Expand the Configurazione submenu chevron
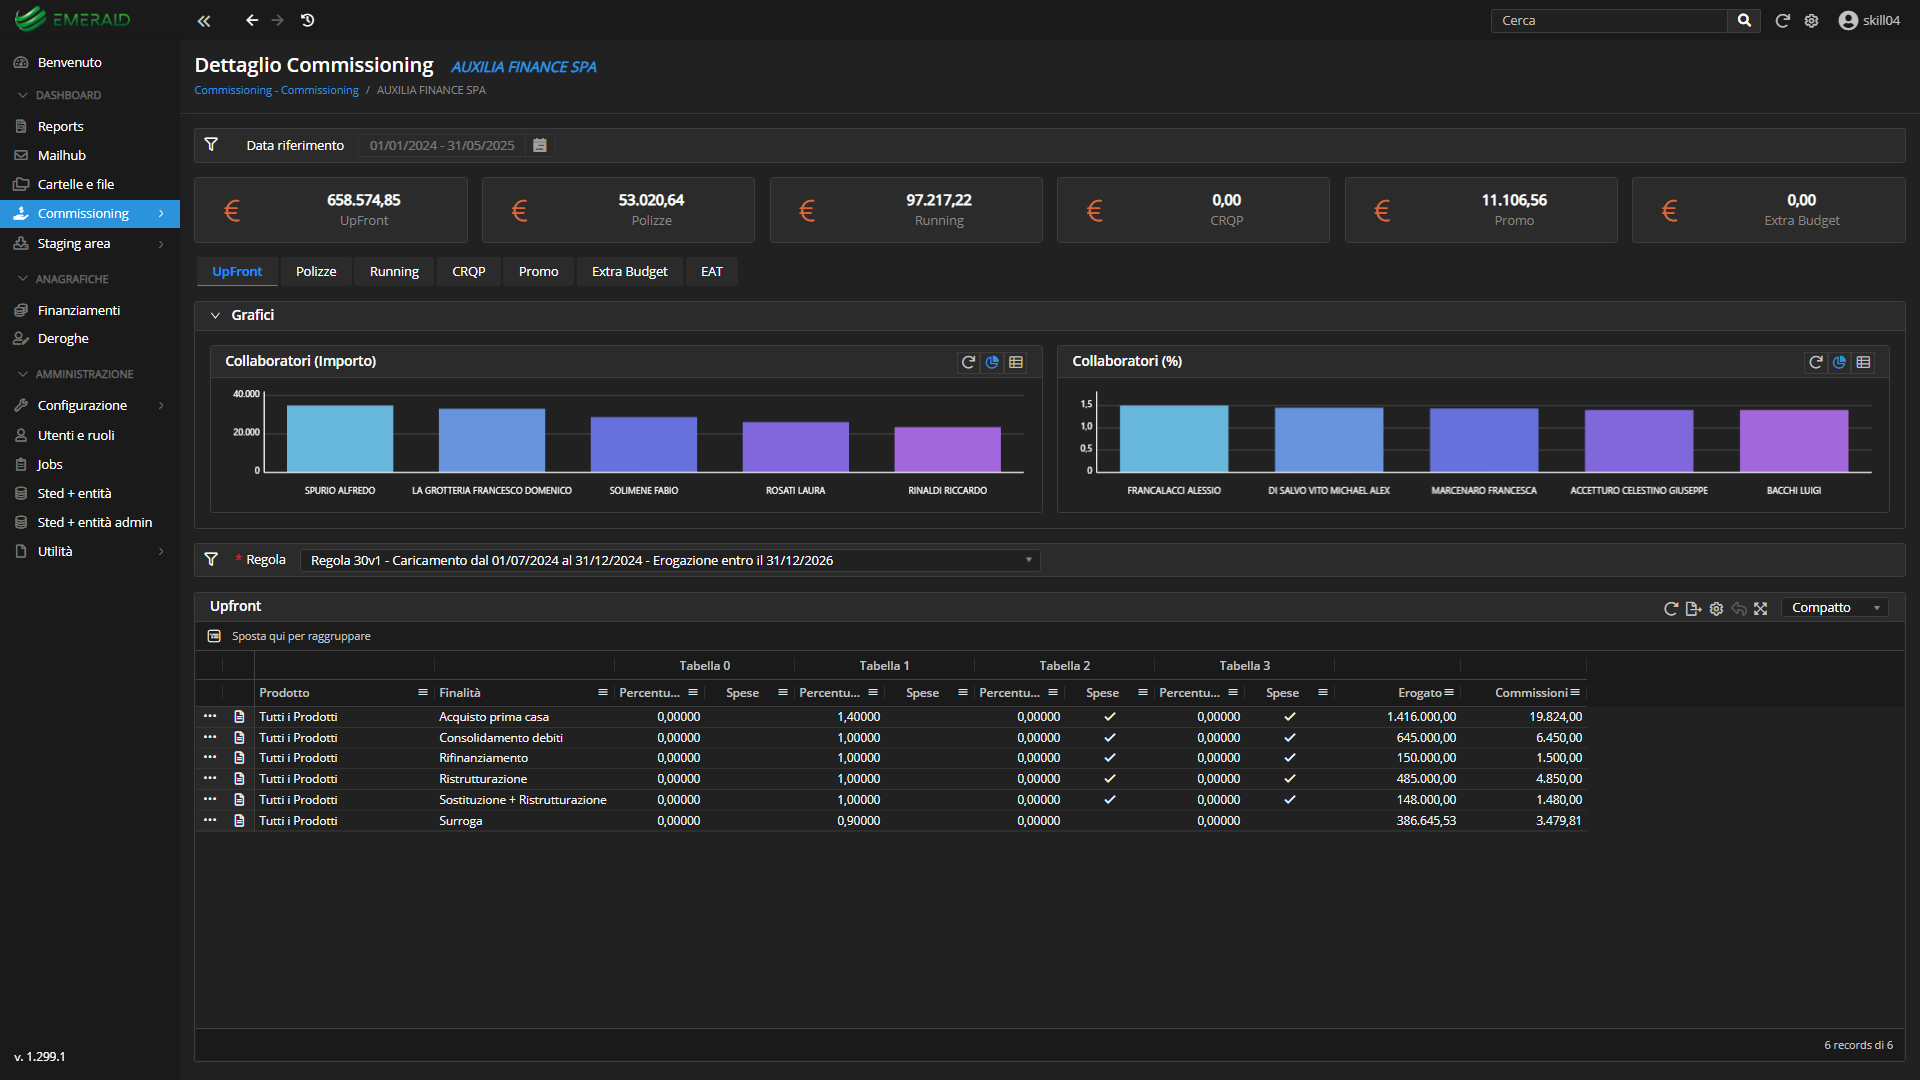This screenshot has height=1080, width=1920. pyautogui.click(x=161, y=405)
